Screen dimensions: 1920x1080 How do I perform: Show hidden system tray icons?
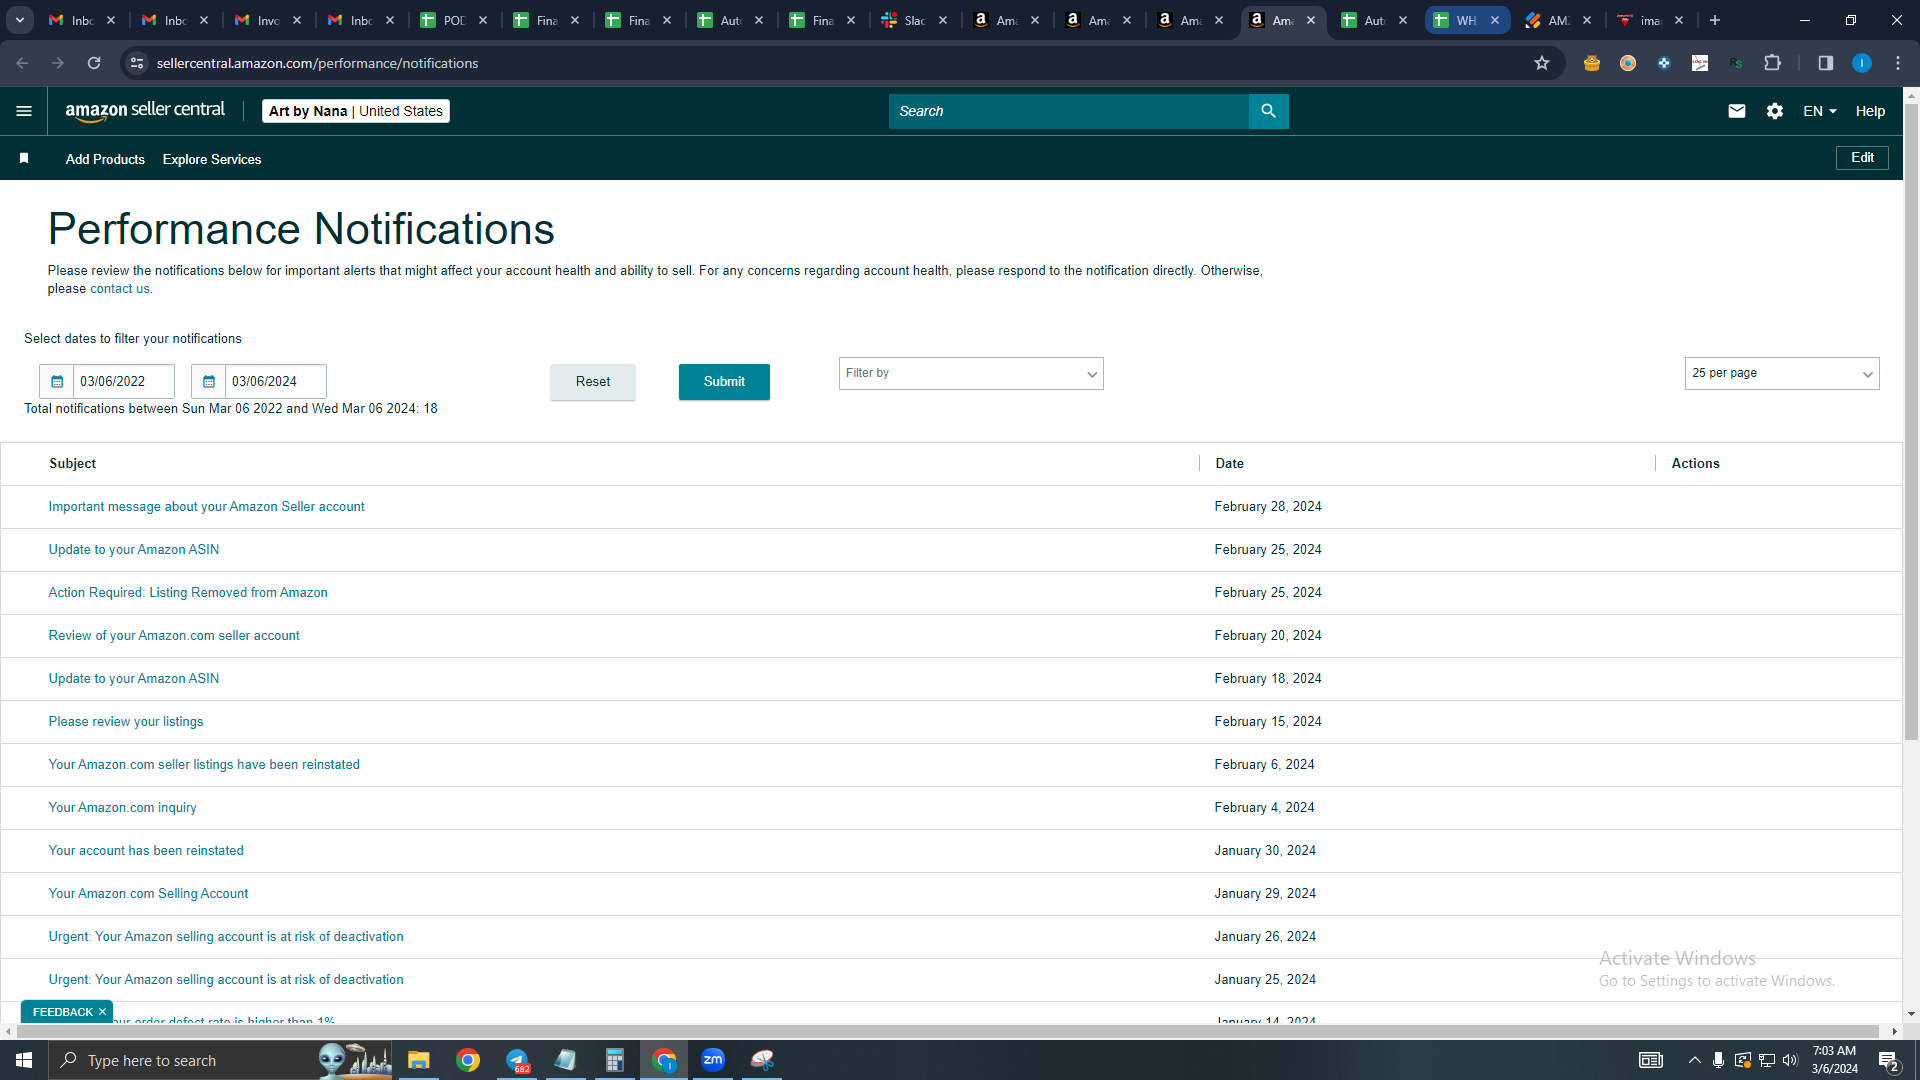(1694, 1060)
